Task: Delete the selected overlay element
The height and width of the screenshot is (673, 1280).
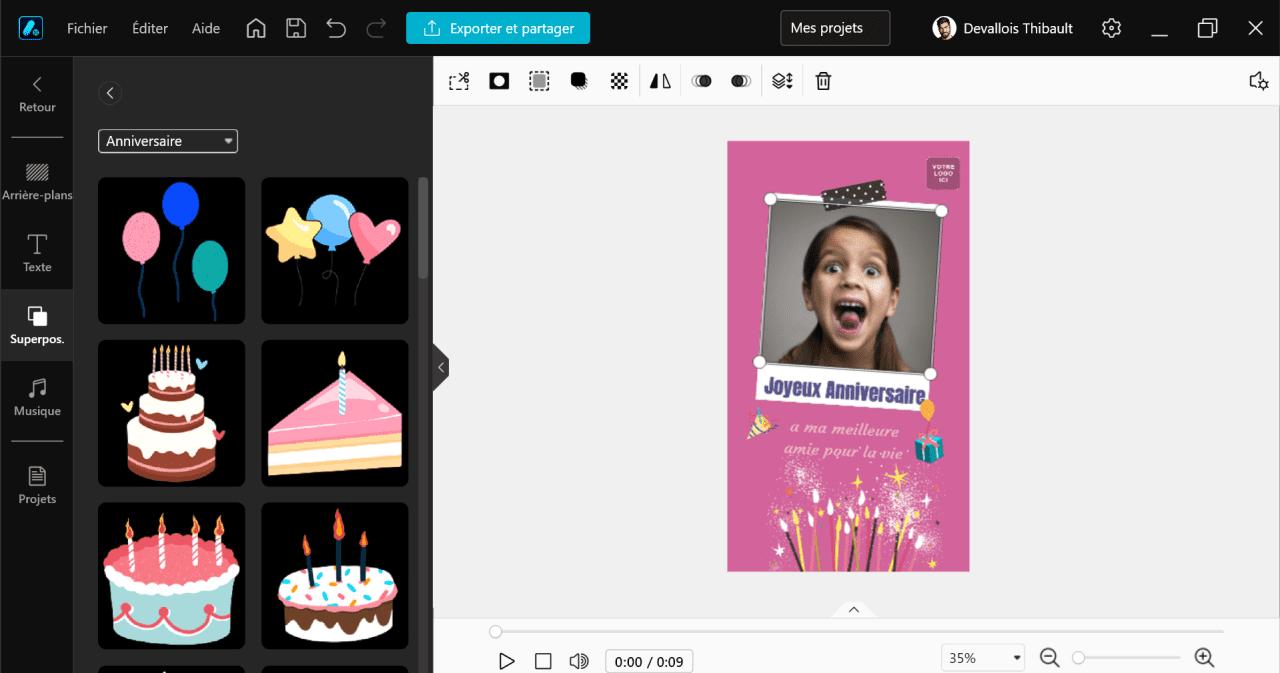Action: (x=822, y=80)
